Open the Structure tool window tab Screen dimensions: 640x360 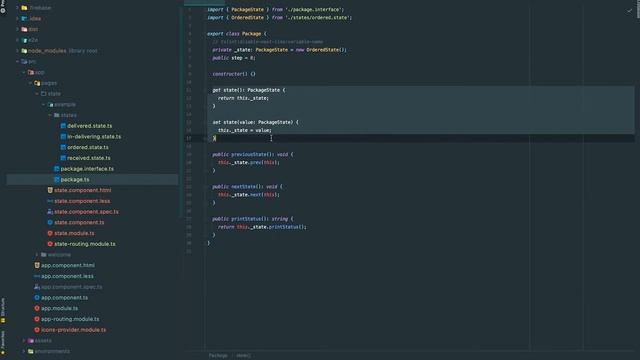coord(3,311)
